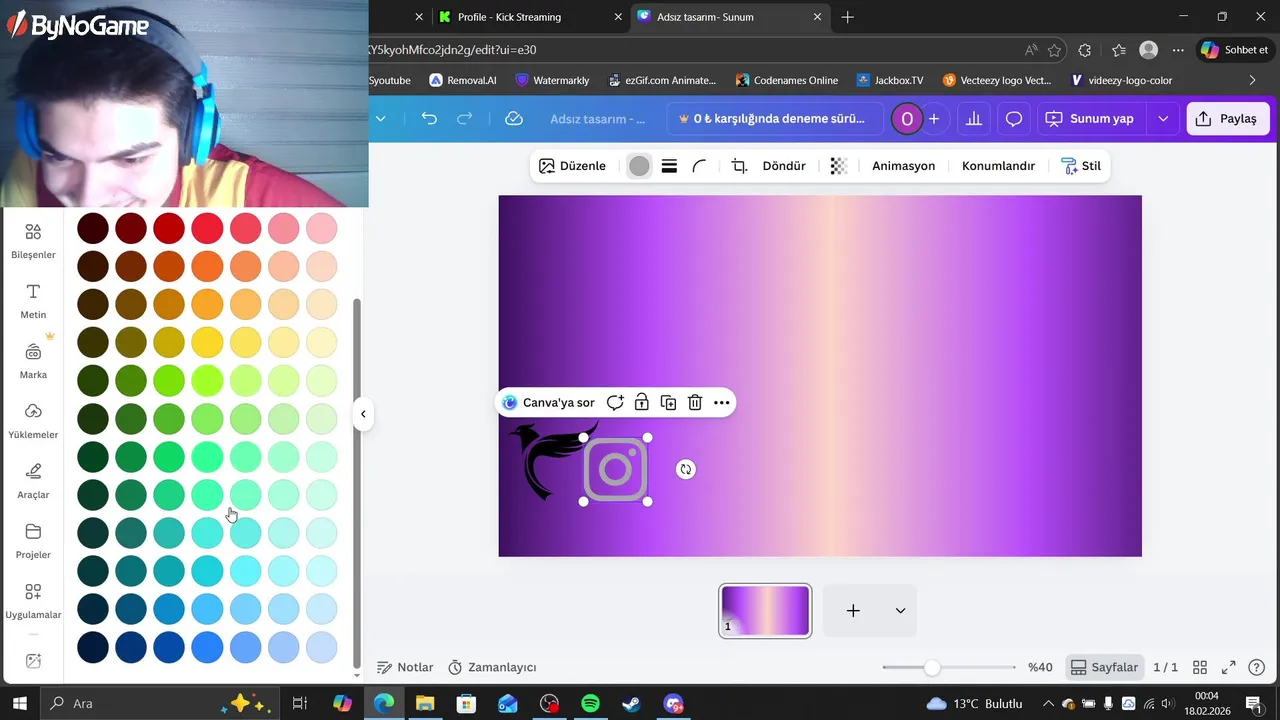This screenshot has width=1280, height=720.
Task: Open the comments speech bubble icon
Action: (1013, 118)
